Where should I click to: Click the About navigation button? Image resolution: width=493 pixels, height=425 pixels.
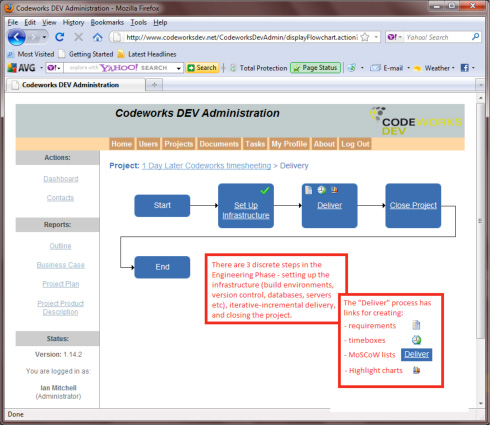click(324, 144)
